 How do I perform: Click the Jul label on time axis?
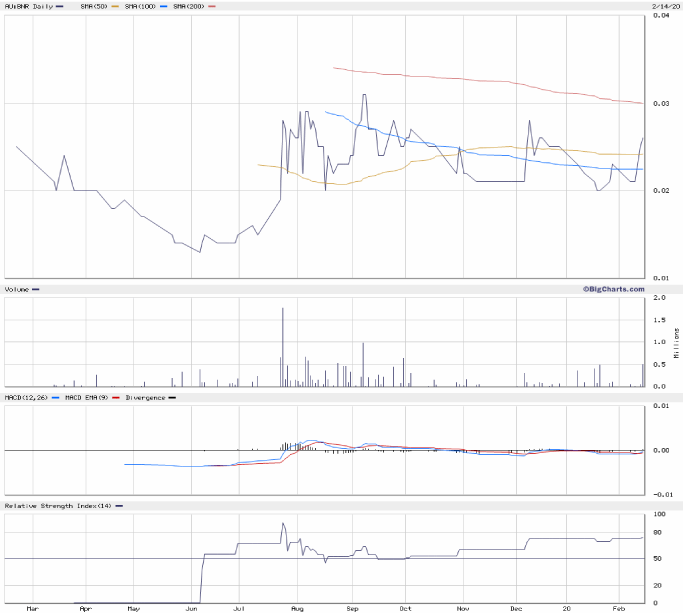[x=239, y=607]
